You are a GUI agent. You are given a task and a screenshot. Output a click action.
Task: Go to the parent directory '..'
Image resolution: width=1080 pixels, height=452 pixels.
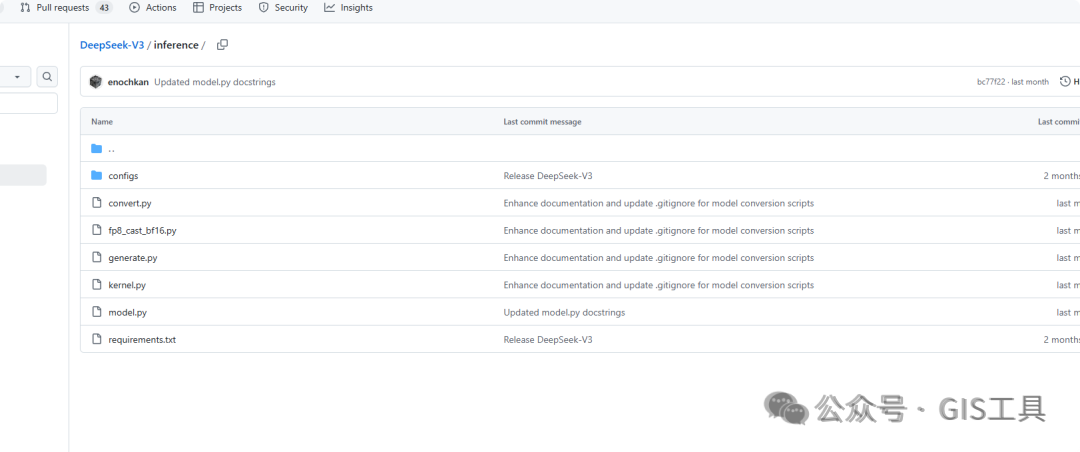(x=112, y=148)
